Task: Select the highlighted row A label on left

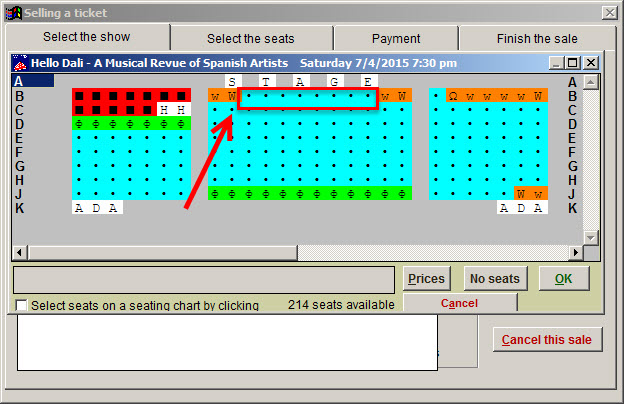Action: (33, 81)
